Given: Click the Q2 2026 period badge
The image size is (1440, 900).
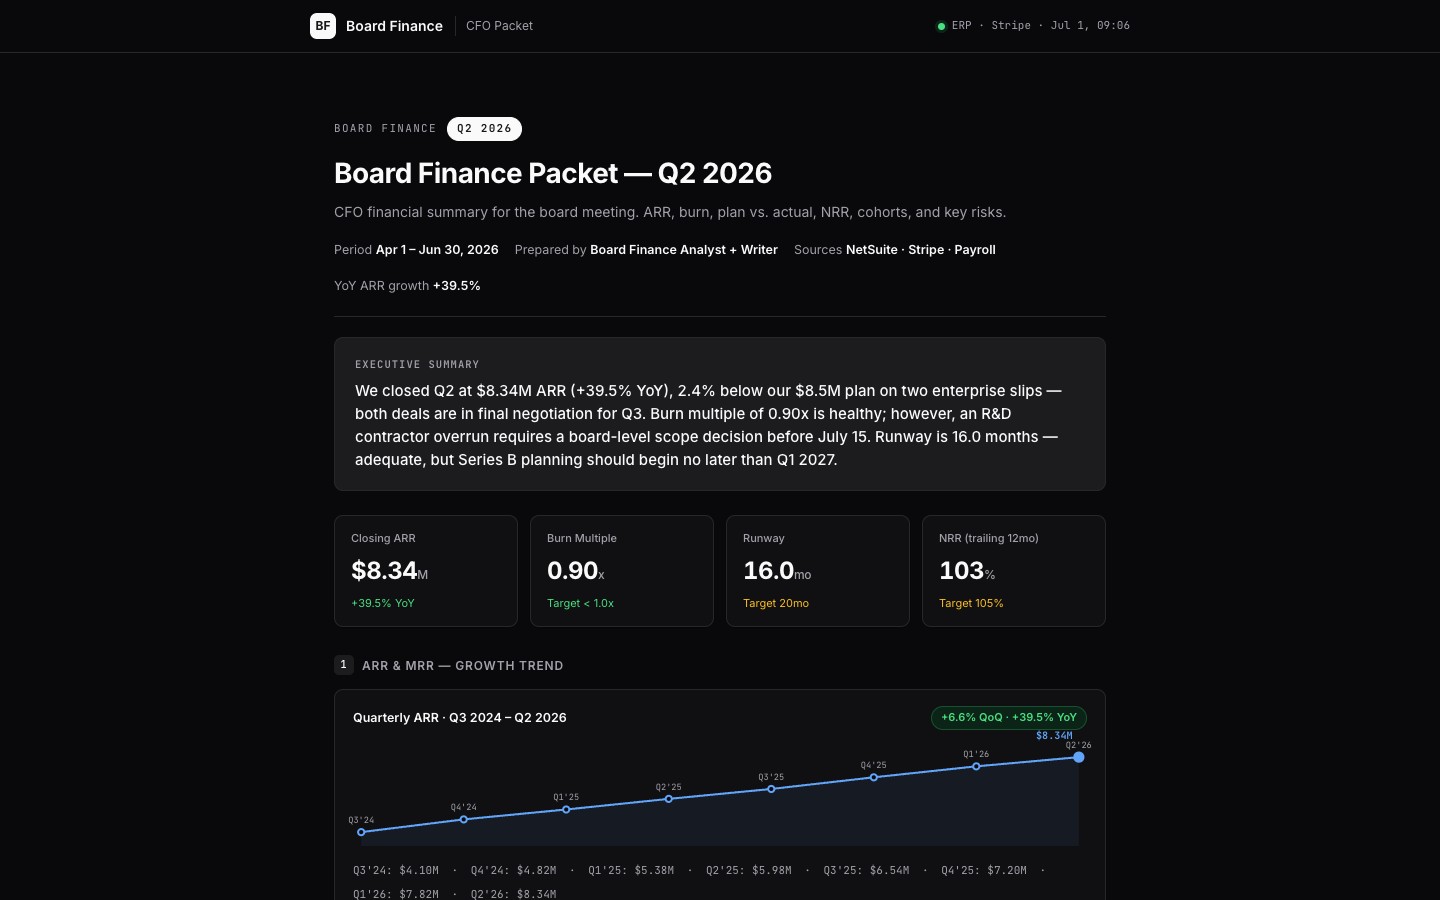Looking at the screenshot, I should 484,129.
